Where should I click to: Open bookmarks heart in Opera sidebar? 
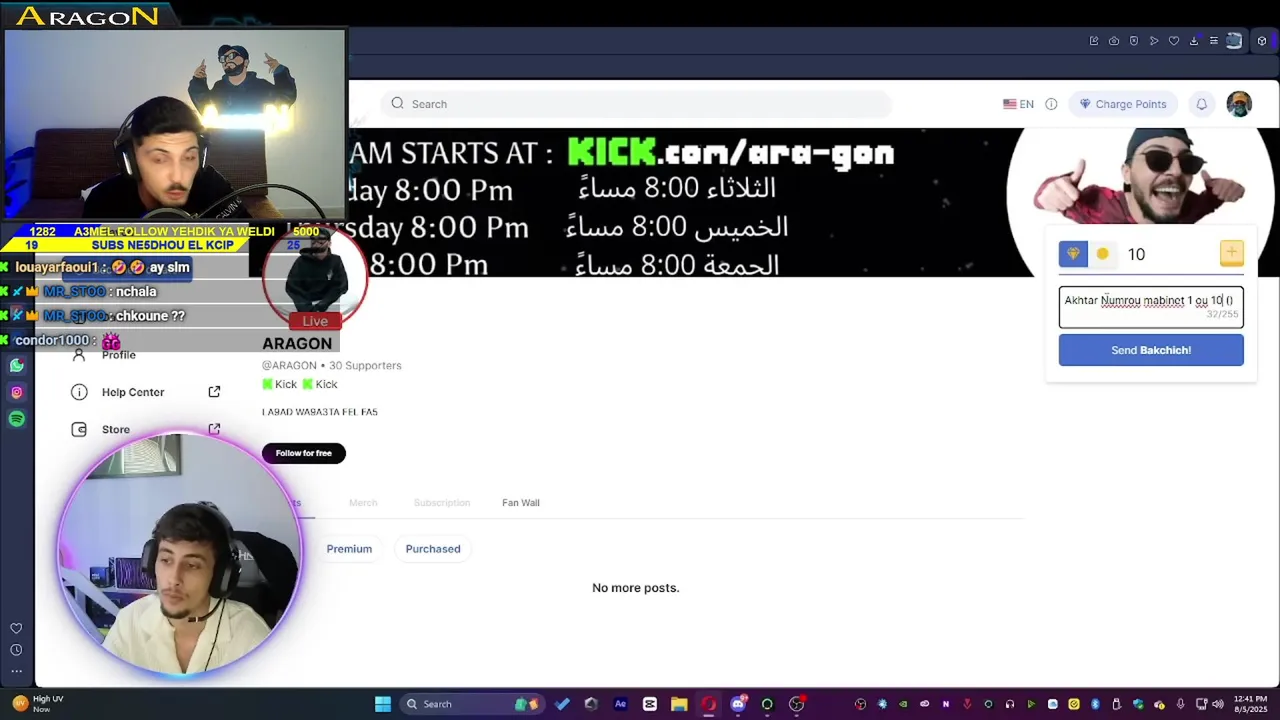coord(16,628)
